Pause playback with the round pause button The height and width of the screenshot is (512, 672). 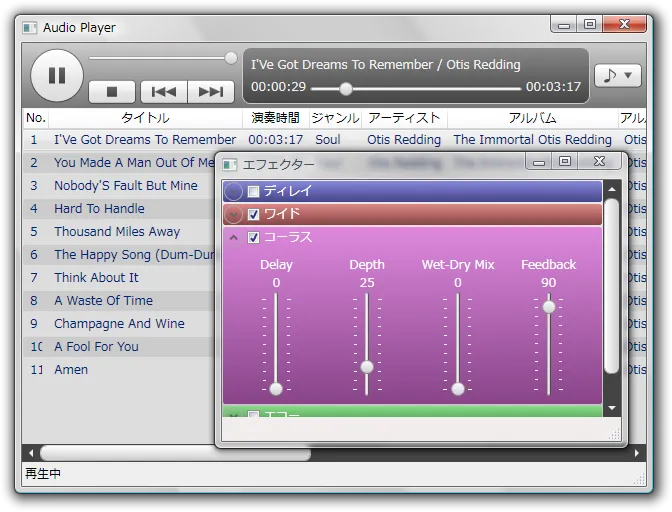tap(57, 75)
